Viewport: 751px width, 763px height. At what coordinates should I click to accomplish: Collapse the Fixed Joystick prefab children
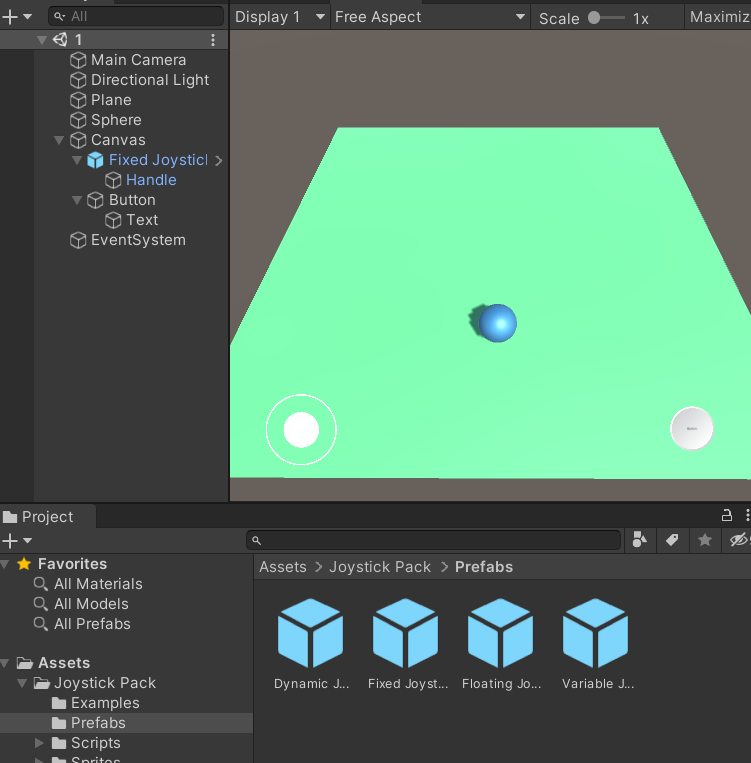pyautogui.click(x=76, y=160)
